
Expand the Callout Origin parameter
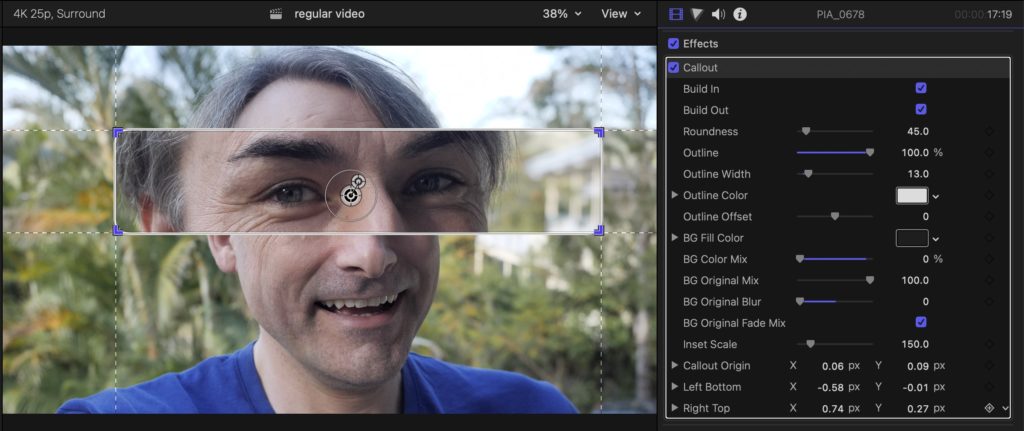[x=675, y=366]
